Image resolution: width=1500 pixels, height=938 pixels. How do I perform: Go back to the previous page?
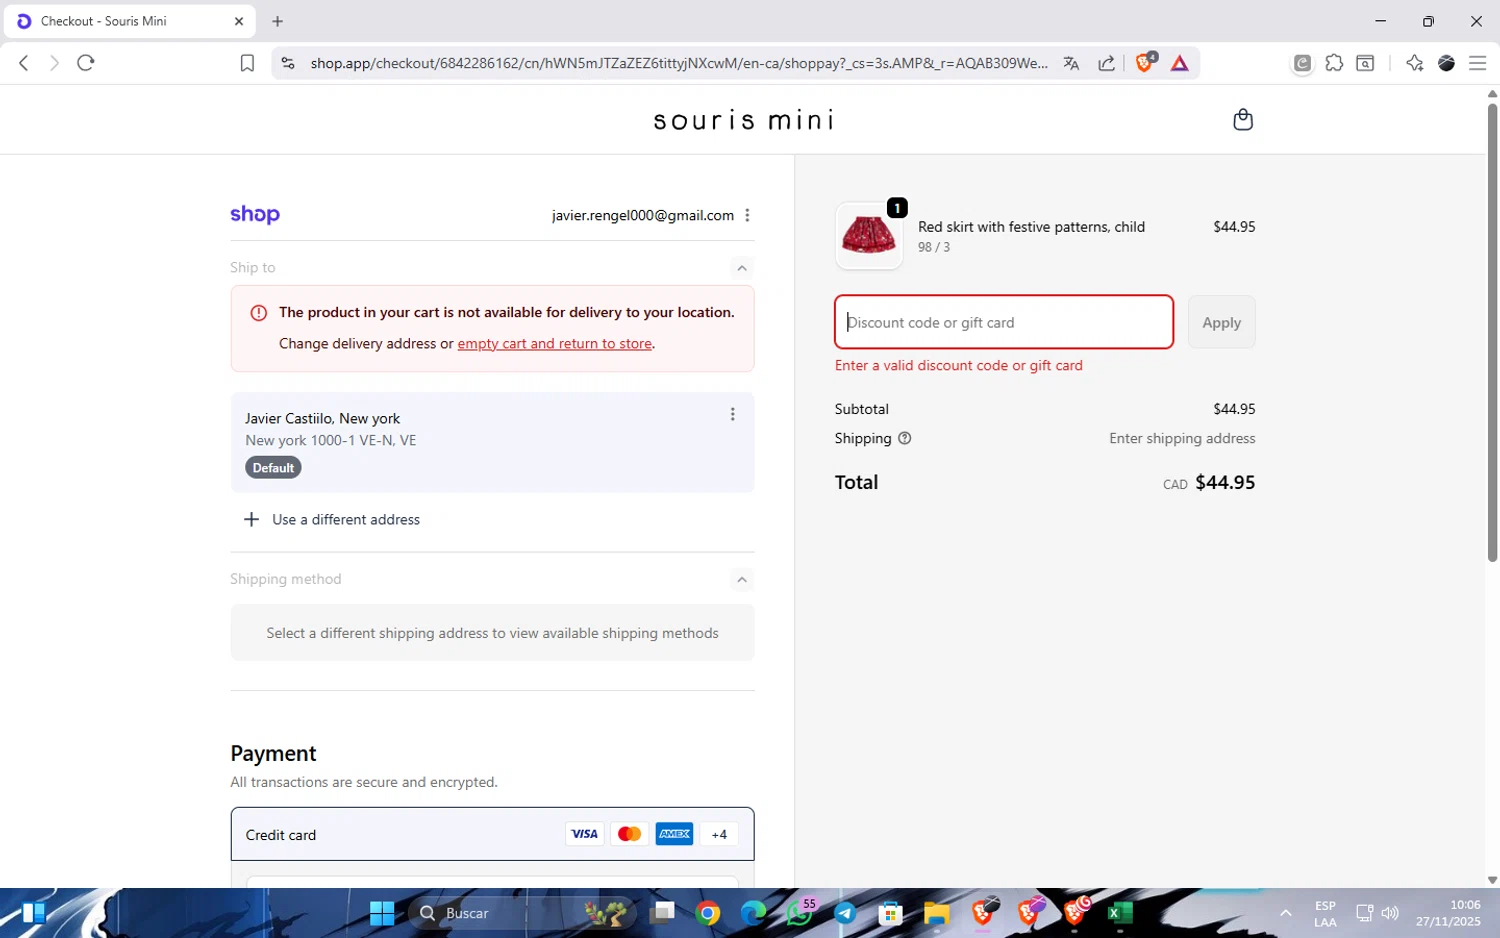[24, 63]
